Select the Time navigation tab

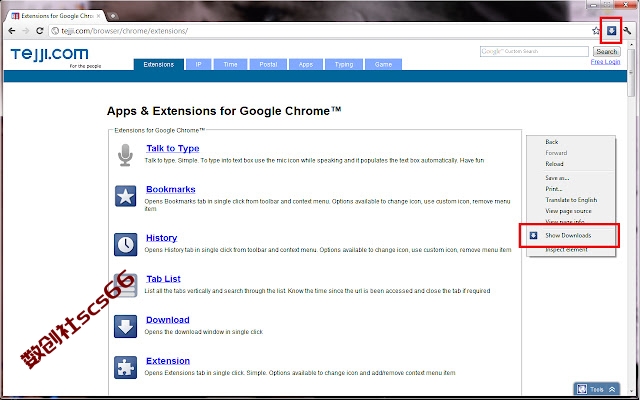(x=230, y=64)
